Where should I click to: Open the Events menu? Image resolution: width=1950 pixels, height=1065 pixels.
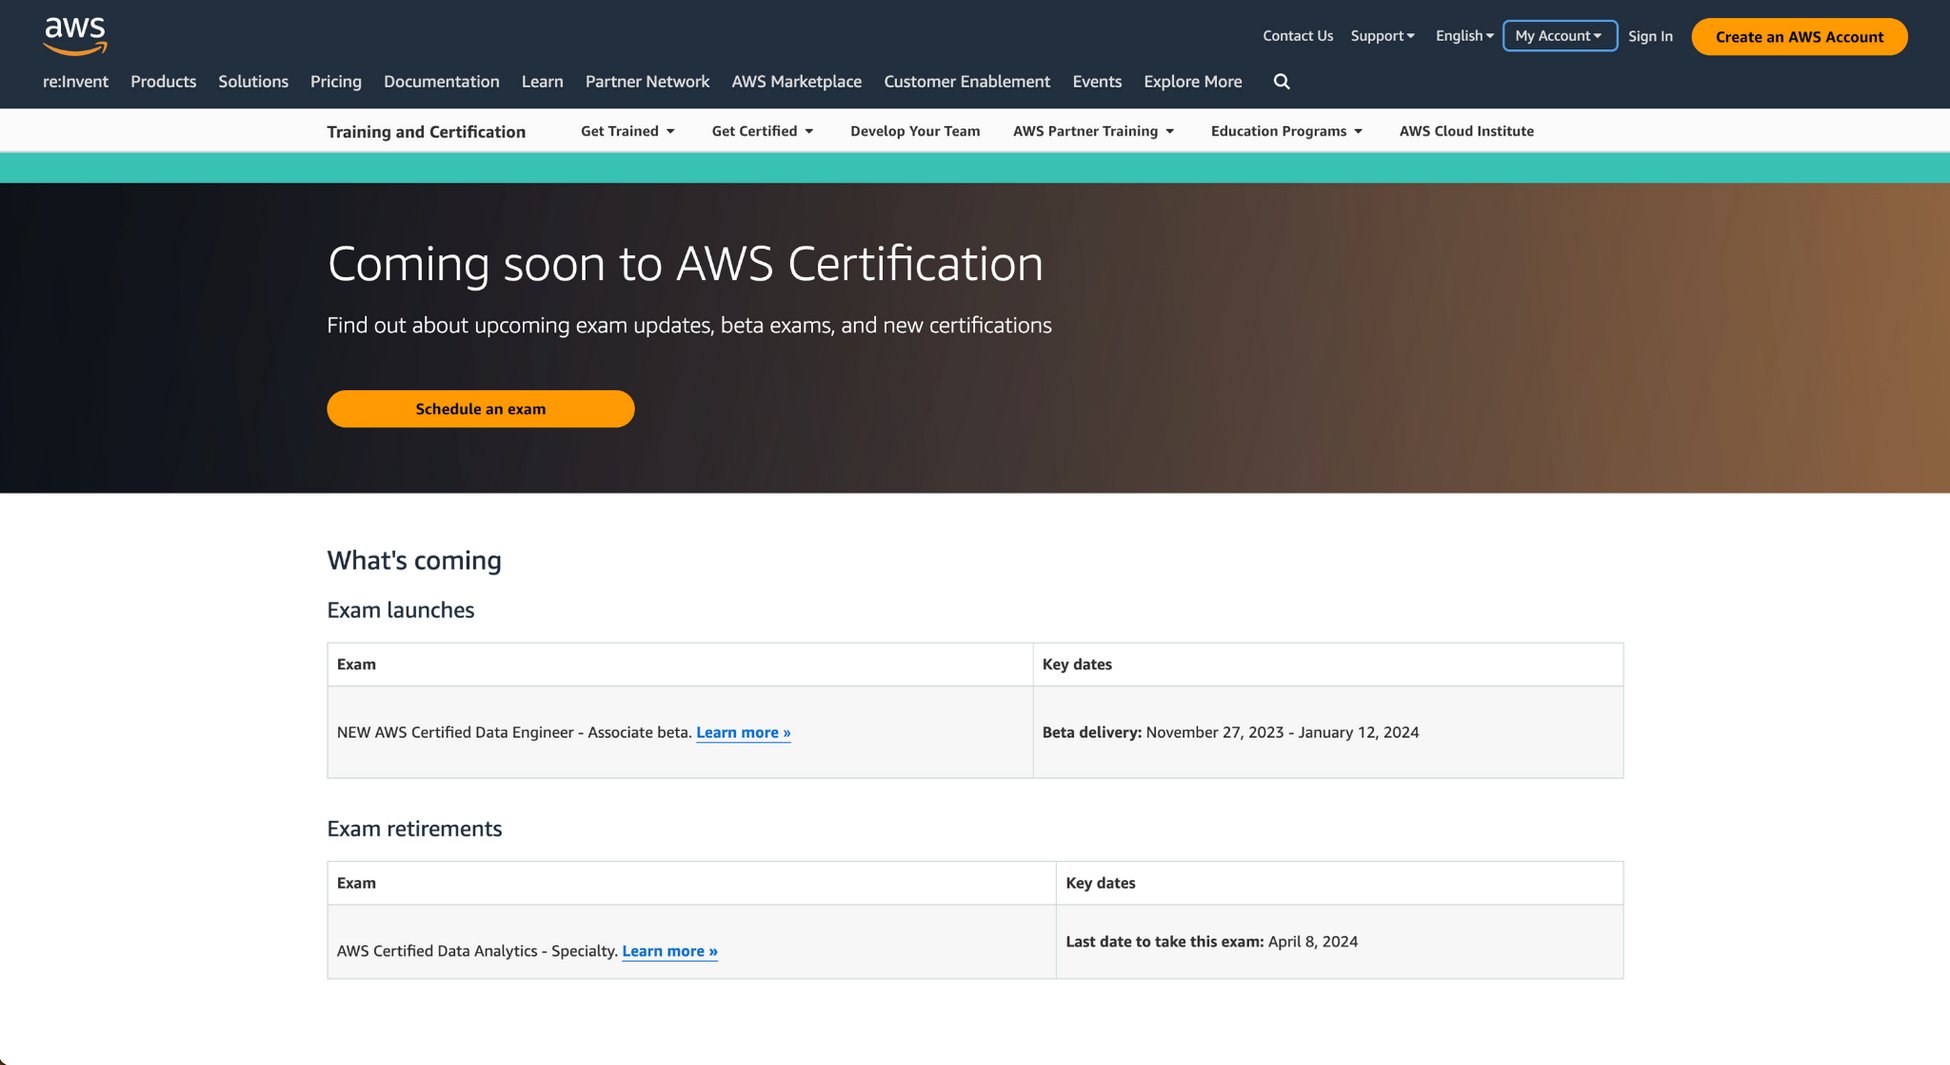1097,82
